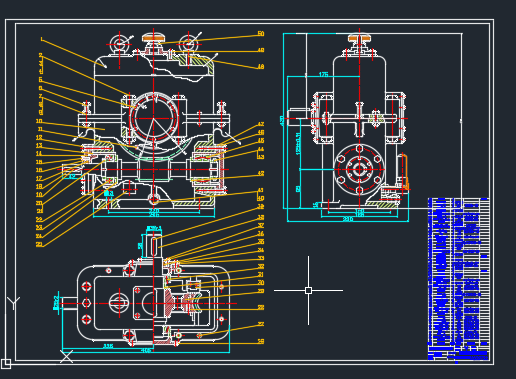Select part number label 45
Image resolution: width=516 pixels, height=379 pixels.
pyautogui.click(x=261, y=141)
